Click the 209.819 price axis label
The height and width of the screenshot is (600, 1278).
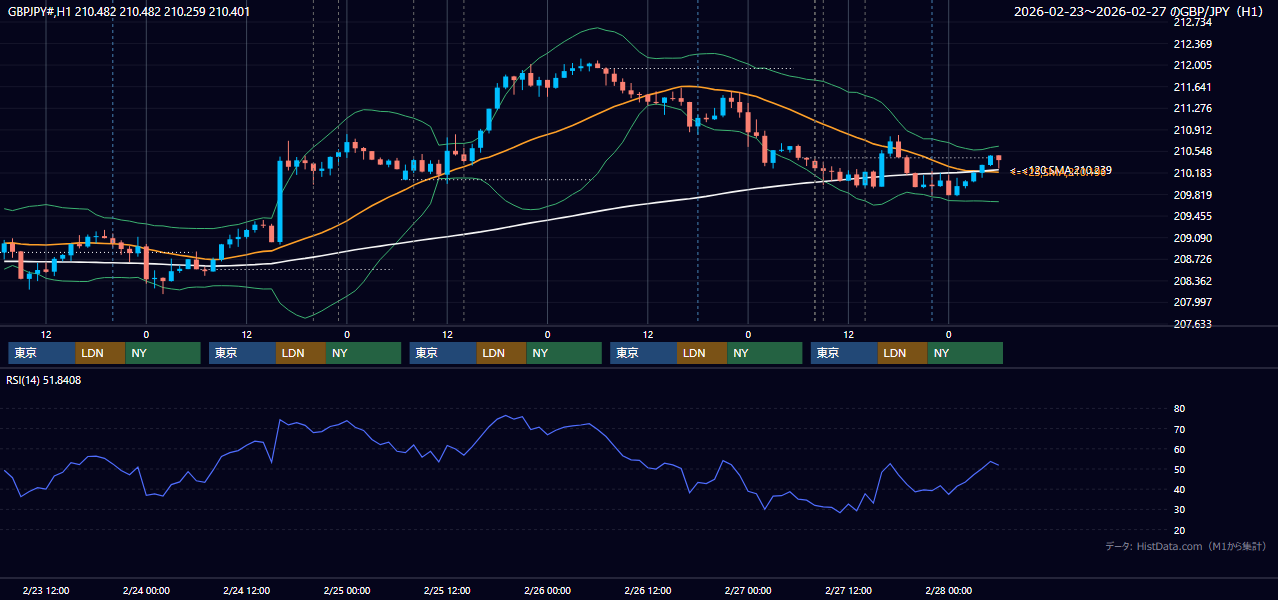tap(1192, 195)
